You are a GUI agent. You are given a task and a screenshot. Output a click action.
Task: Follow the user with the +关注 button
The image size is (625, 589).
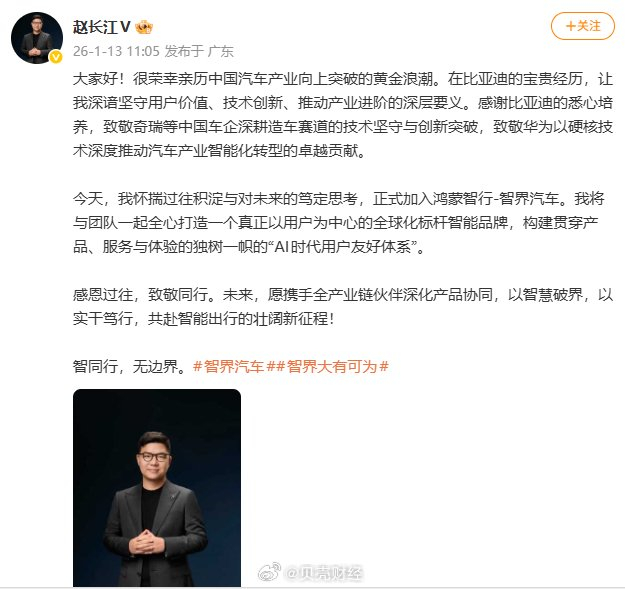coord(583,26)
